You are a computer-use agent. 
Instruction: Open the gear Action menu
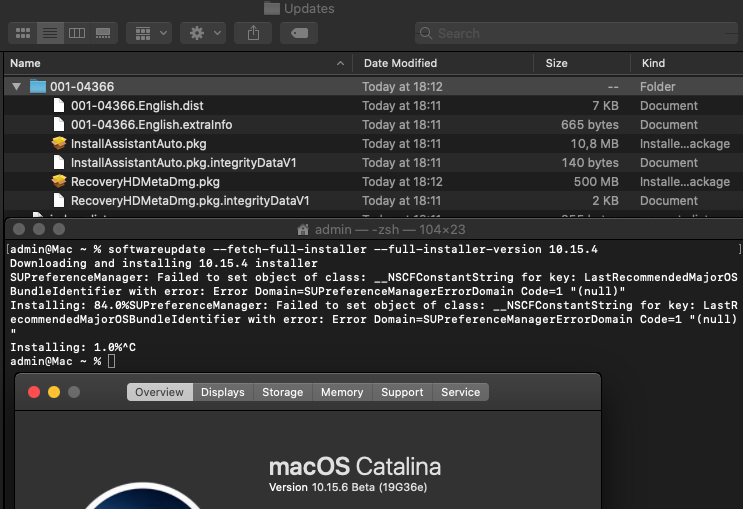[203, 33]
